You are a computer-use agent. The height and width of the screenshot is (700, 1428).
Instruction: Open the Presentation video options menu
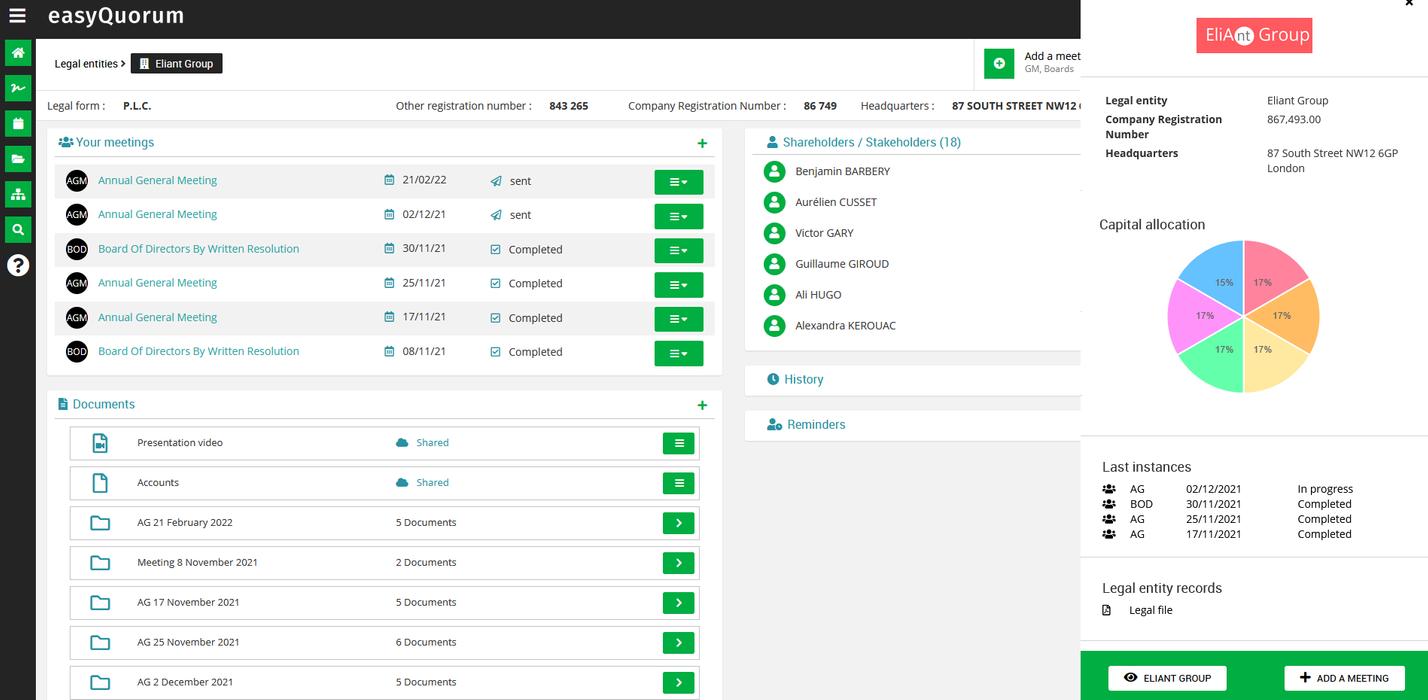[678, 443]
